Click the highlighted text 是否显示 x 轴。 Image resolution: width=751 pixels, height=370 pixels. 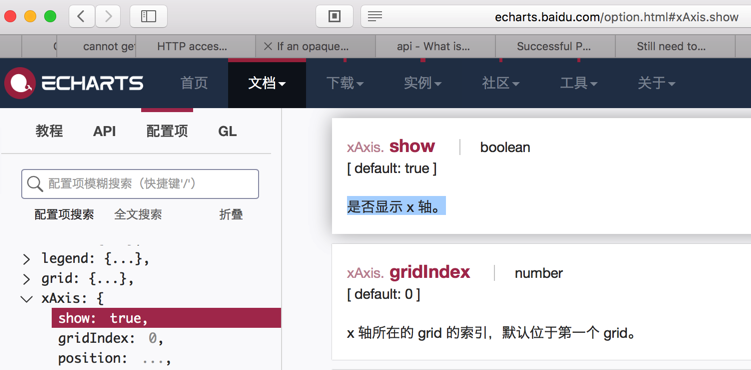pyautogui.click(x=396, y=206)
